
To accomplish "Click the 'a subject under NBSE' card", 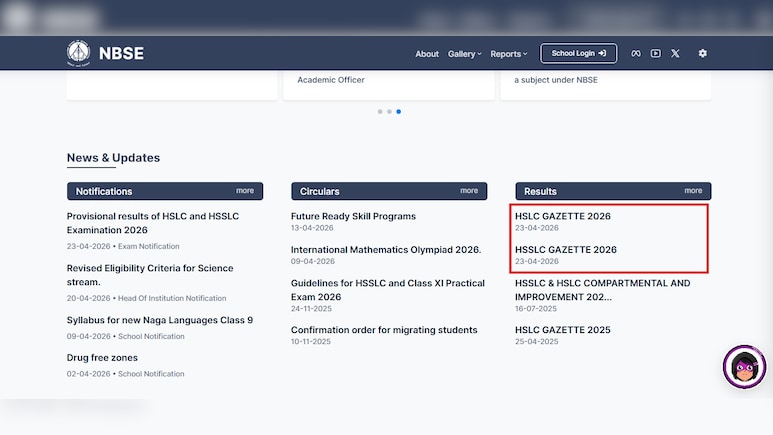I will click(x=606, y=85).
